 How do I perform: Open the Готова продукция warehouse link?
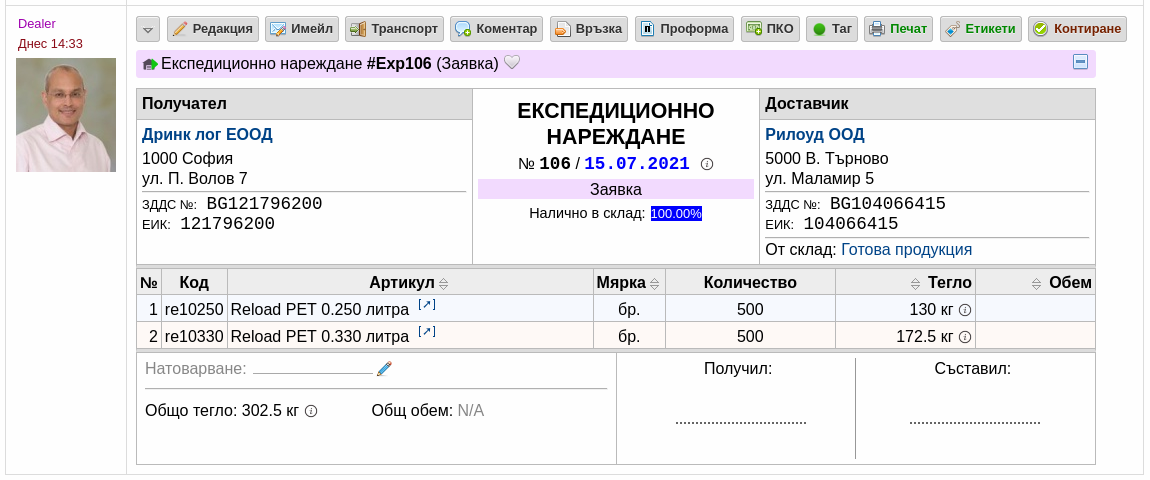click(x=907, y=250)
